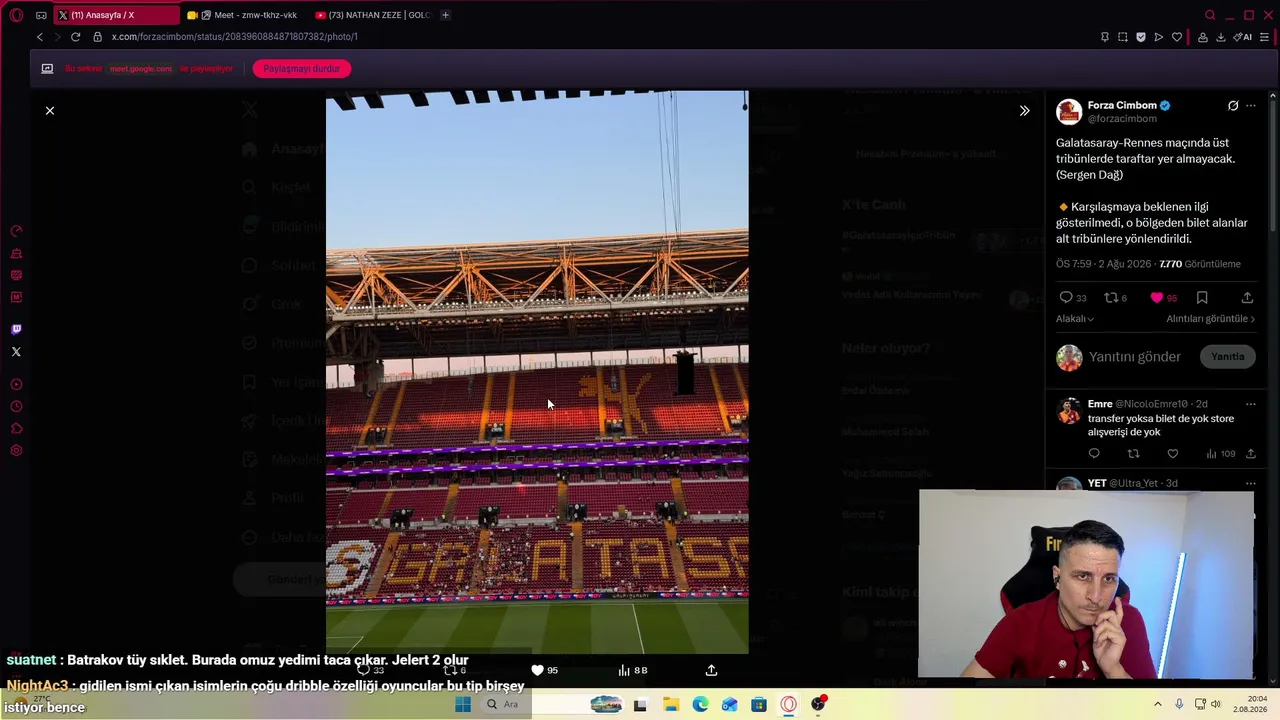Image resolution: width=1280 pixels, height=720 pixels.
Task: Bookmark the page with the toolbar heart
Action: coord(1177,37)
